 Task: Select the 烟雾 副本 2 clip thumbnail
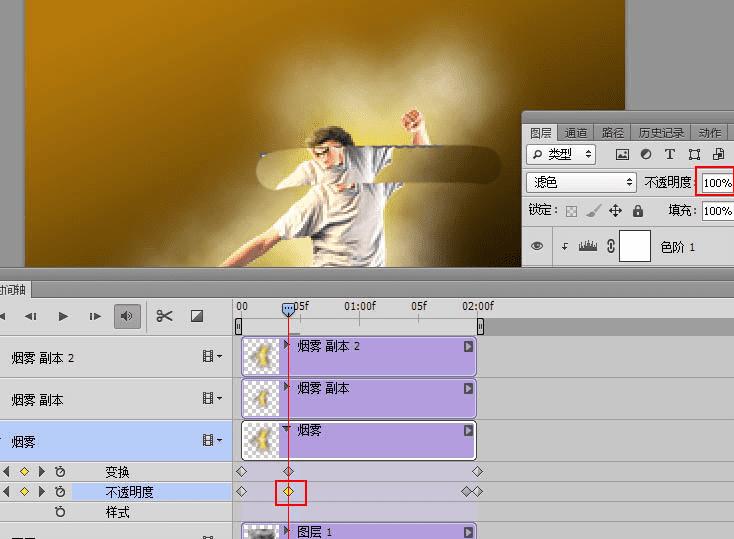tap(261, 356)
